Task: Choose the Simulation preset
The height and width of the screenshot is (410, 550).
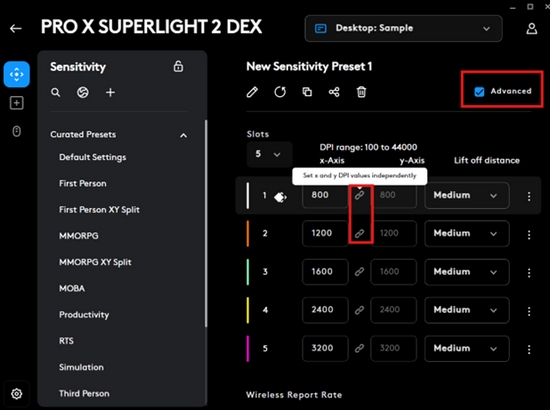Action: [x=81, y=367]
